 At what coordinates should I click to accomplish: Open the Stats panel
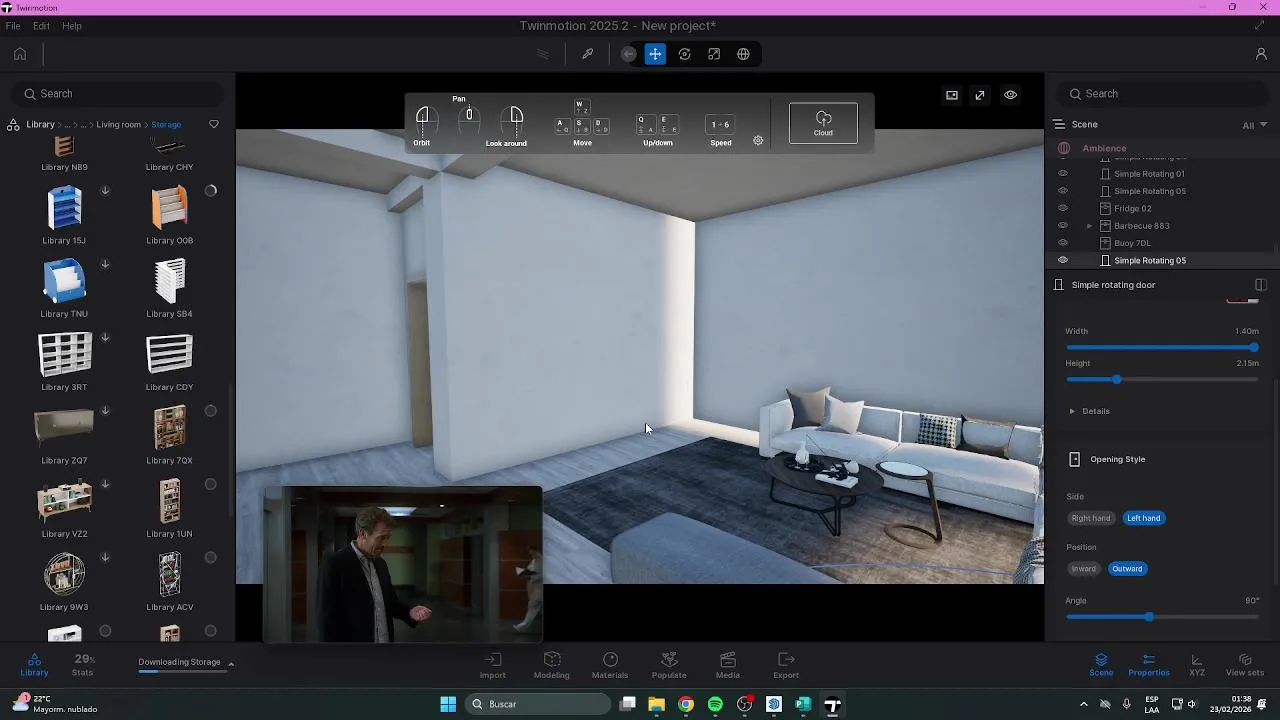[83, 665]
